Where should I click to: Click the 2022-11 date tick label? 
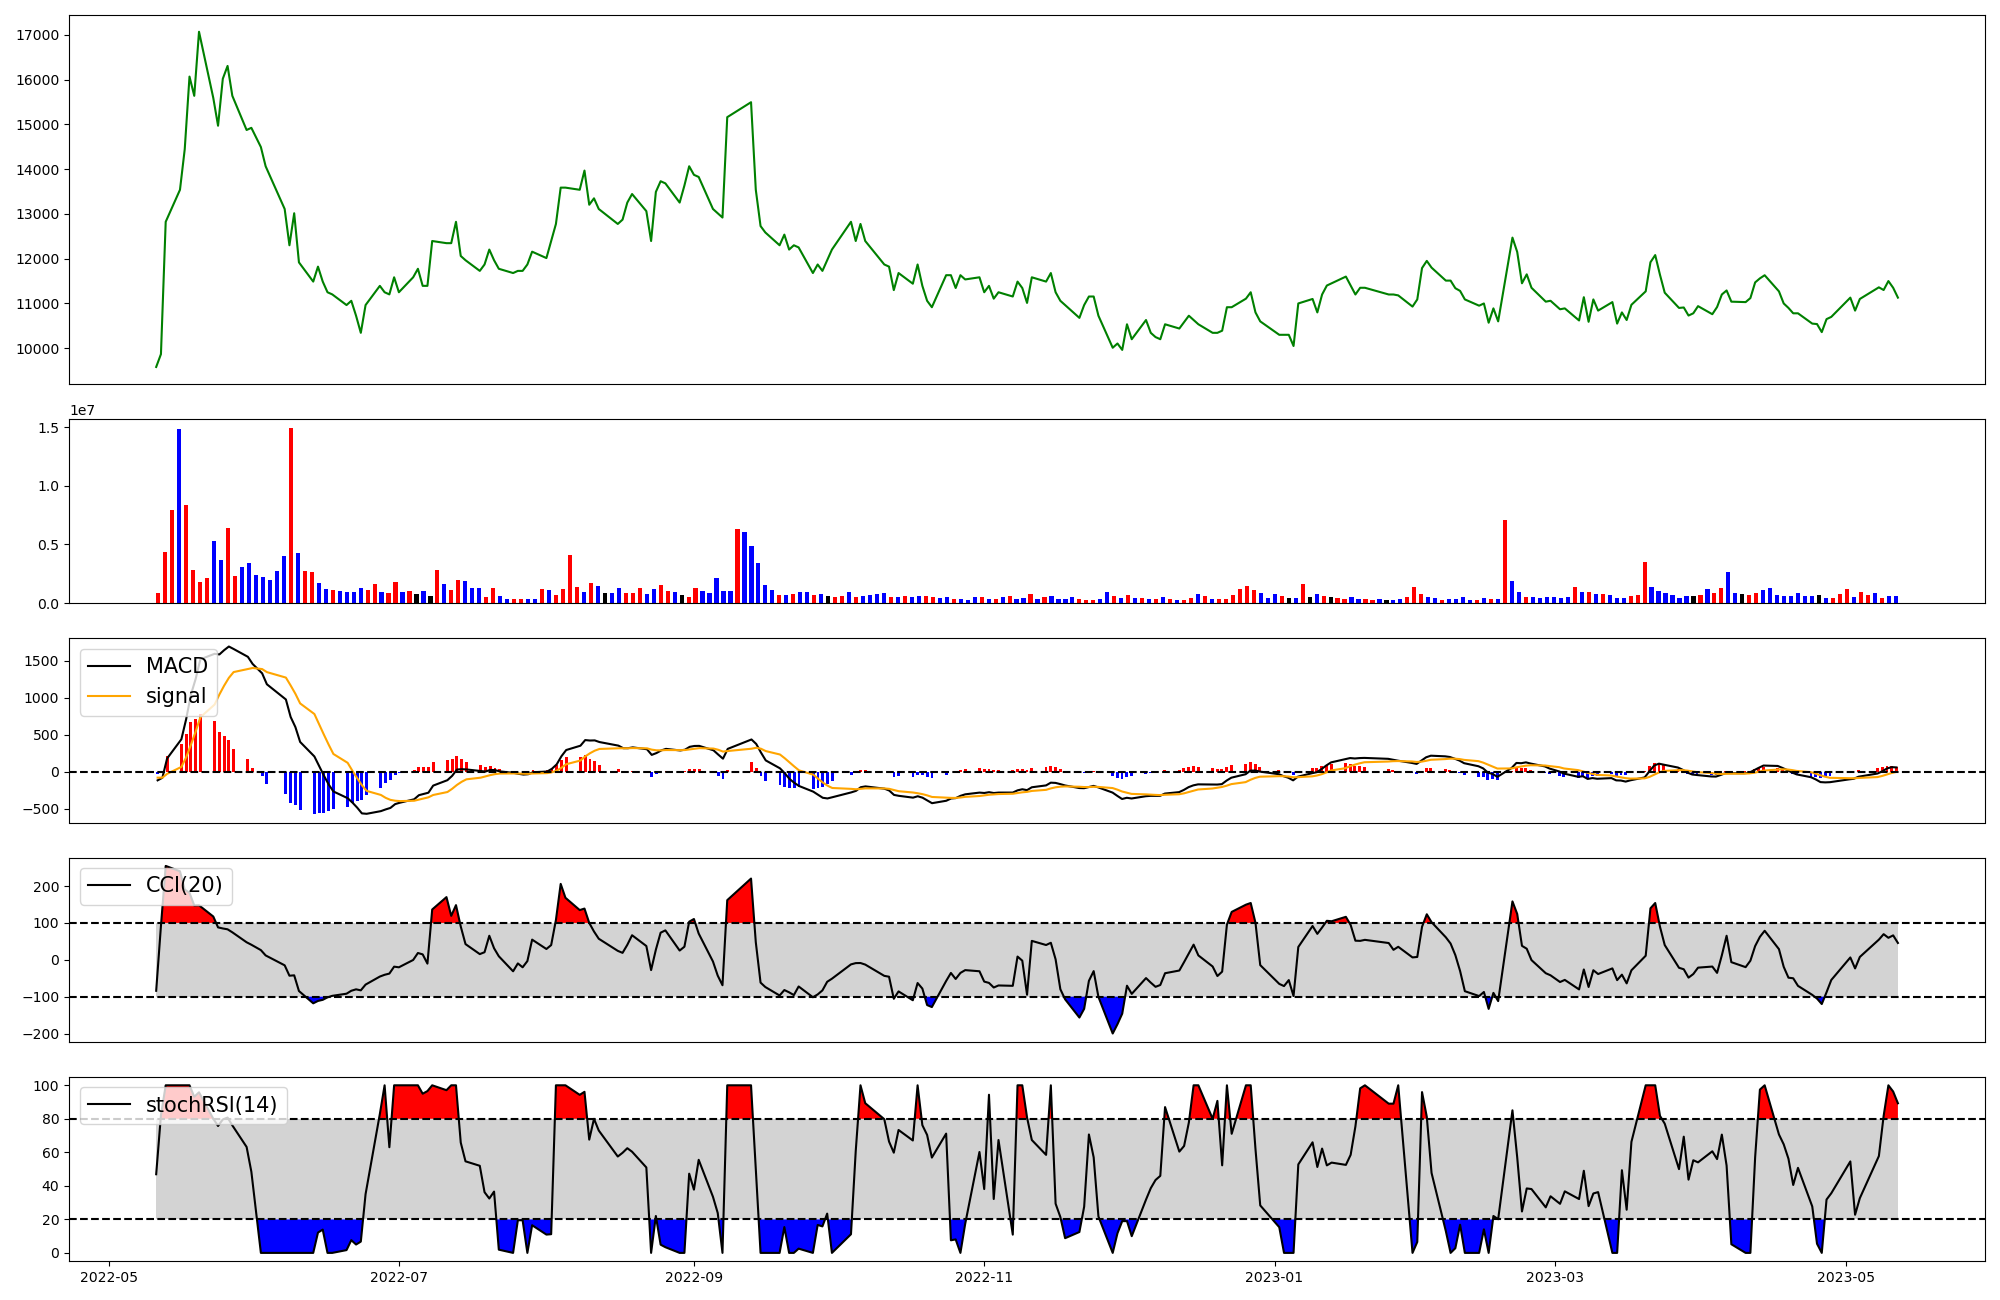[984, 1277]
